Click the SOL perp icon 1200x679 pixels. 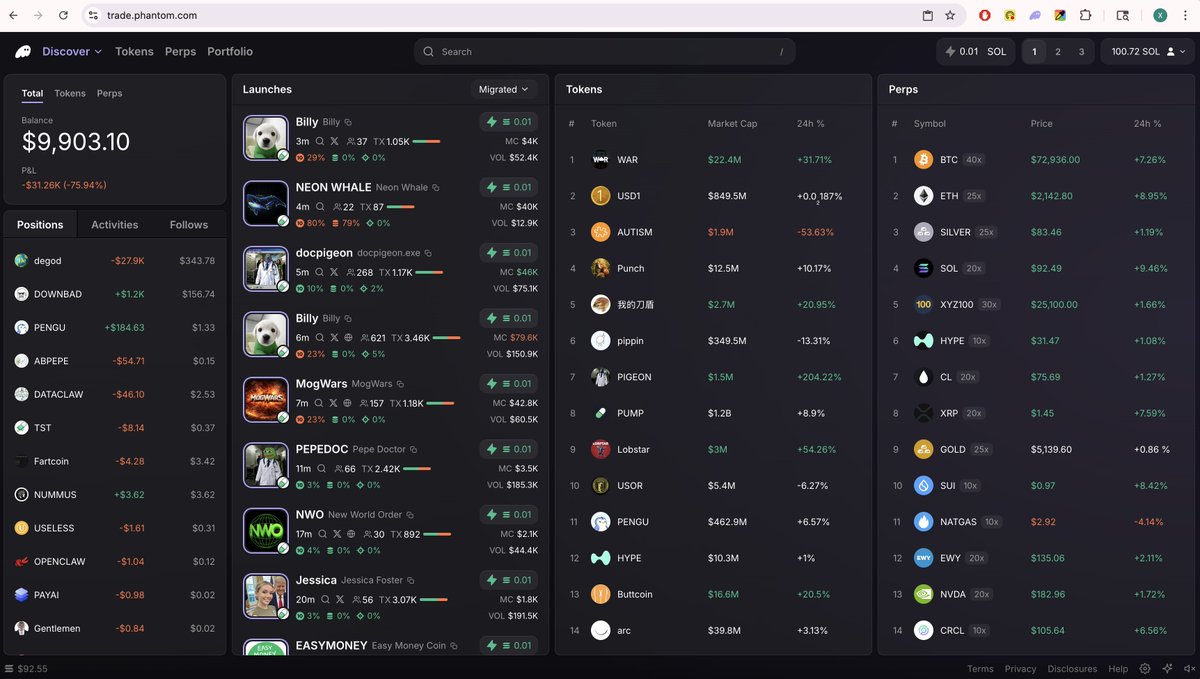pyautogui.click(x=923, y=268)
